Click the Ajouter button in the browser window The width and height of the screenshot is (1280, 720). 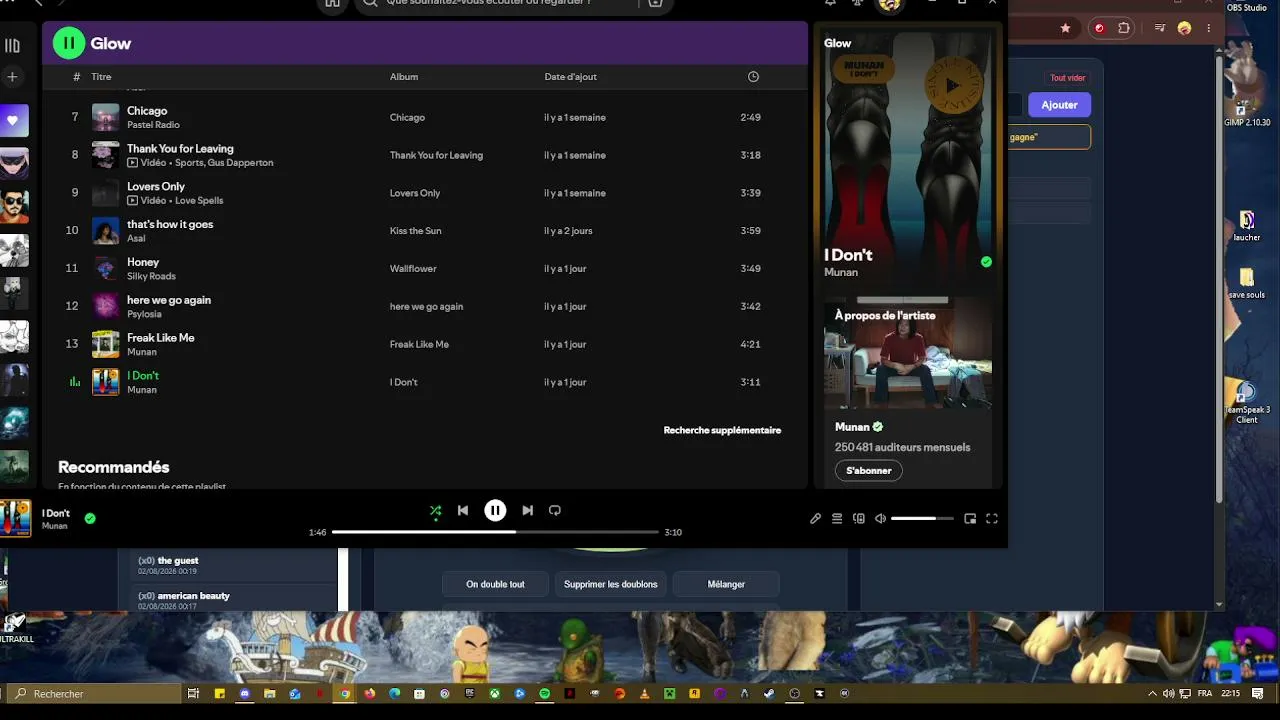pos(1059,105)
